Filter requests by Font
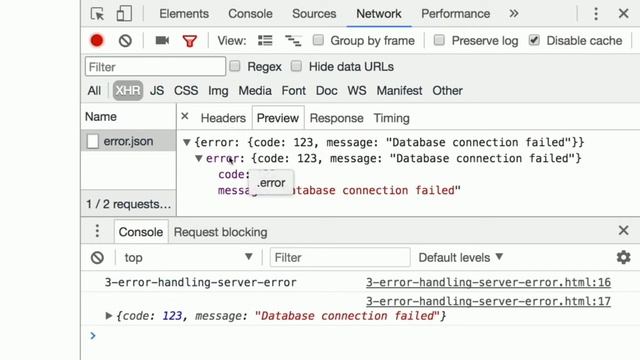Image resolution: width=640 pixels, height=360 pixels. tap(293, 91)
